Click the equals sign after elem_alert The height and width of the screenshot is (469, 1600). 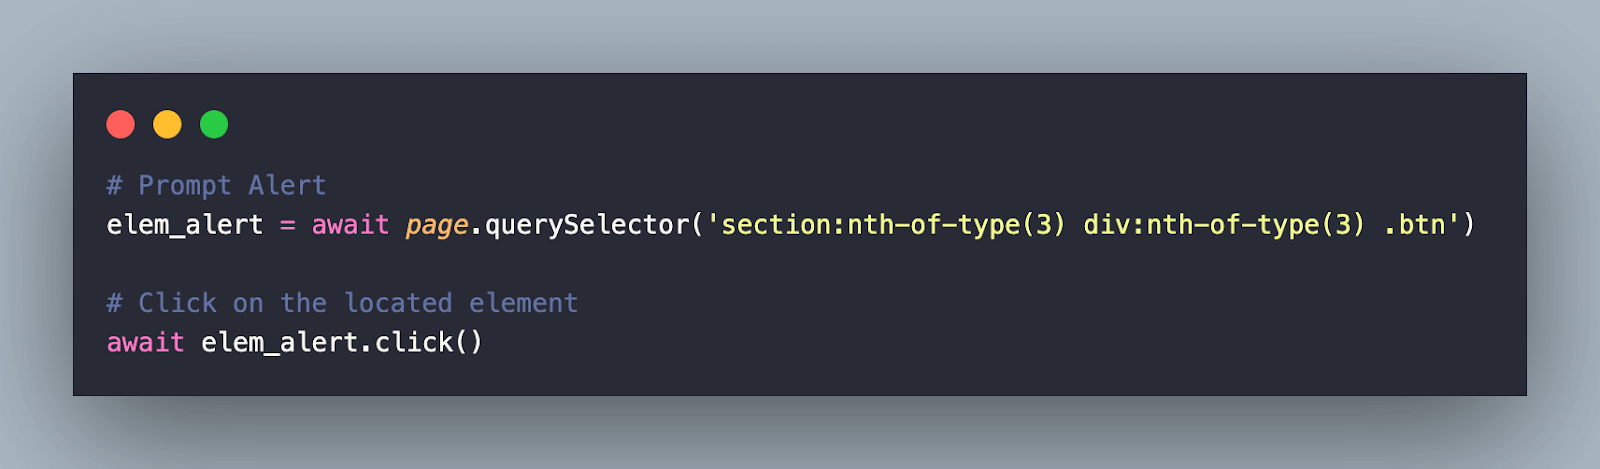[x=288, y=225]
